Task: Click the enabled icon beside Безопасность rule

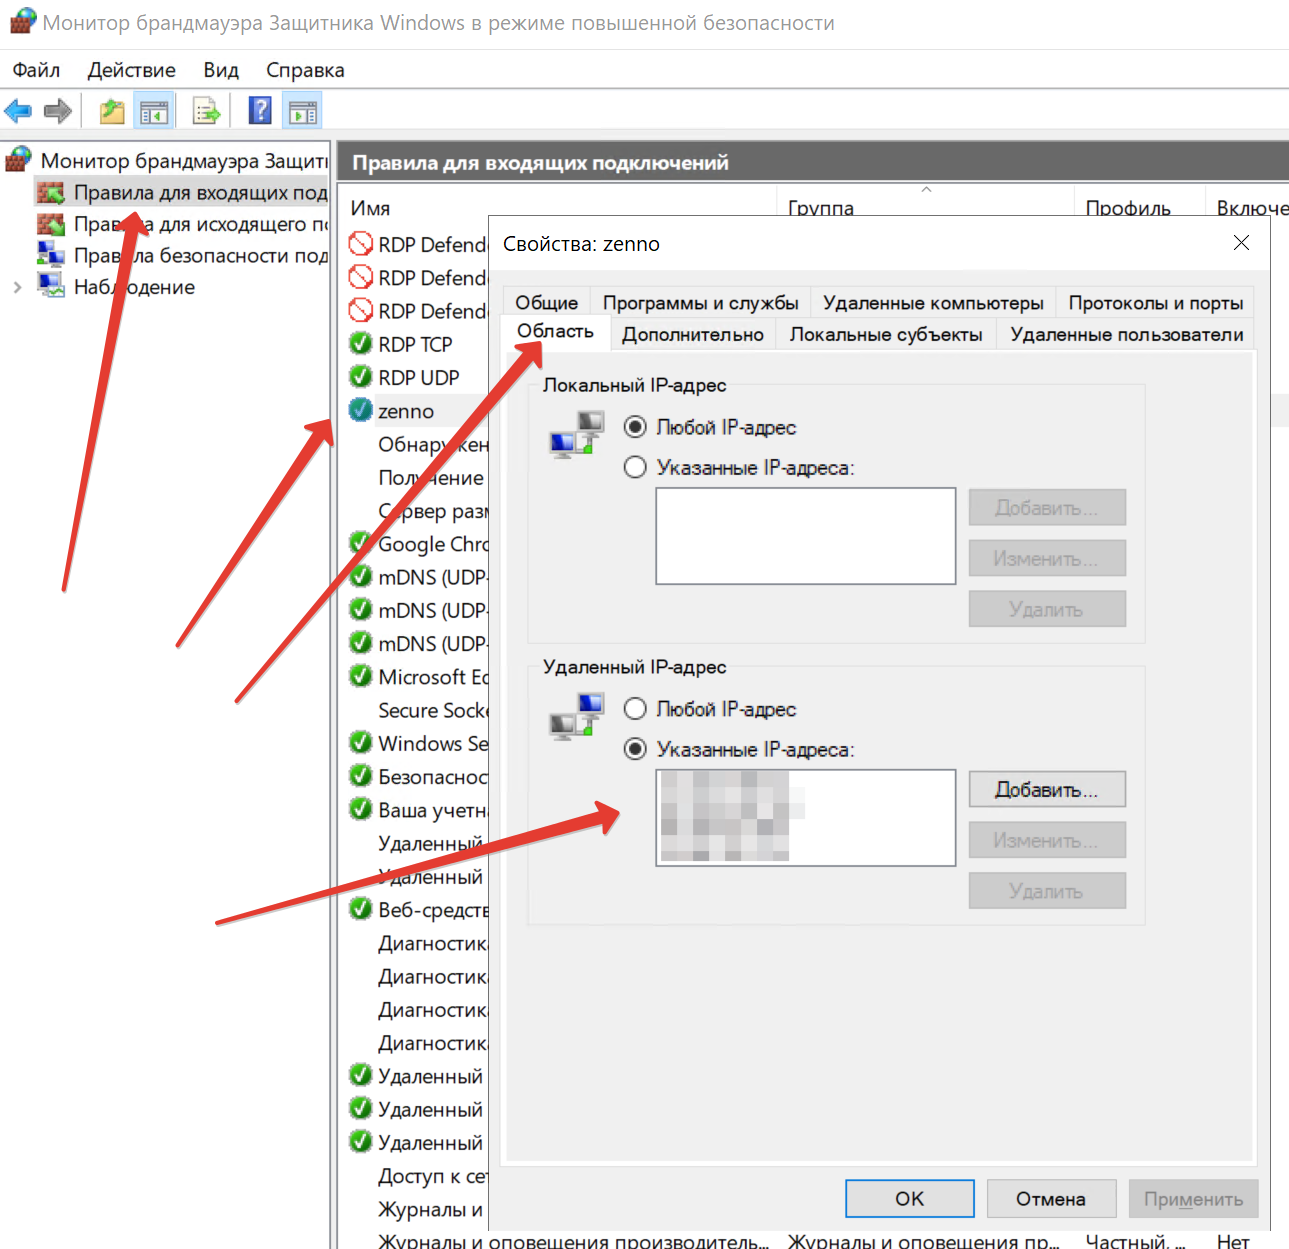Action: pos(360,776)
